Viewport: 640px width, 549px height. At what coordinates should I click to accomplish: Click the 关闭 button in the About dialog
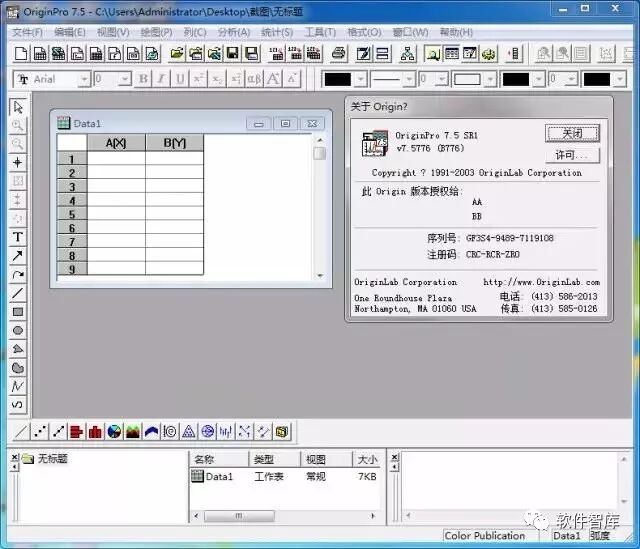click(x=572, y=133)
